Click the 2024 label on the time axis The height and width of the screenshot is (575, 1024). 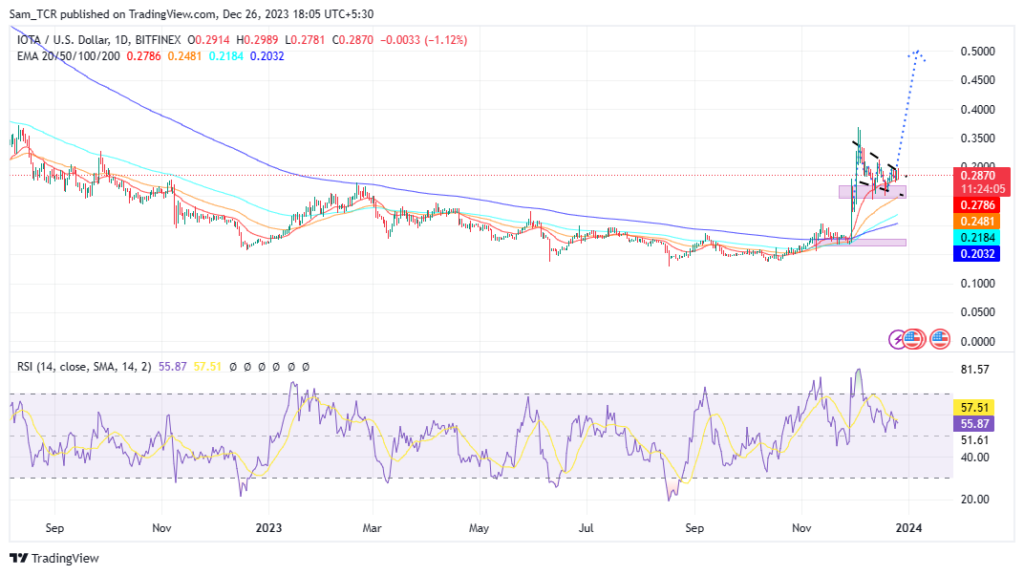(908, 528)
